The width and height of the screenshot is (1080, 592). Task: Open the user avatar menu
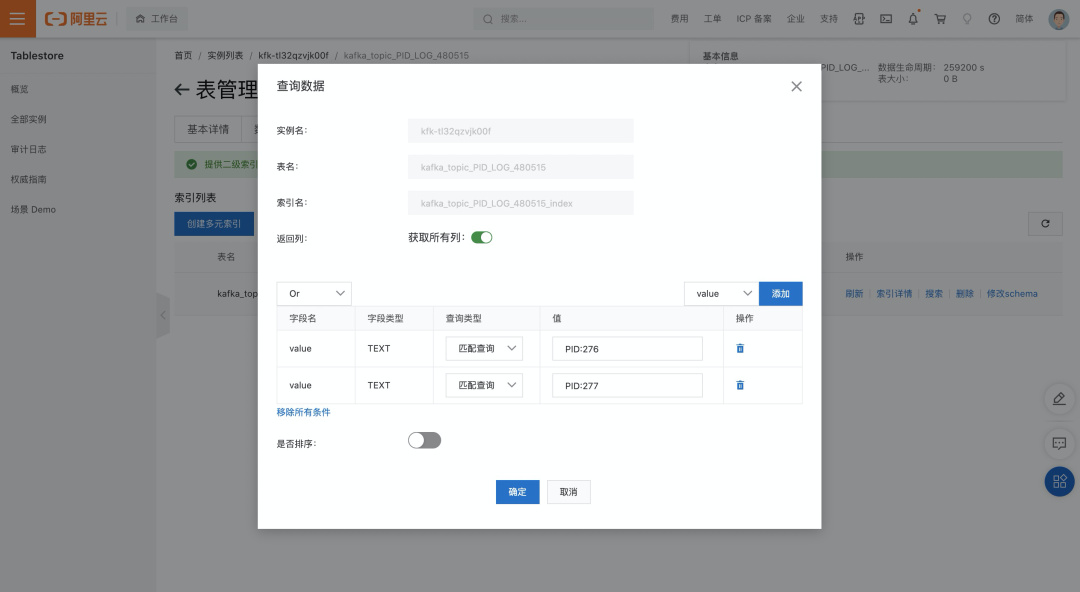pyautogui.click(x=1059, y=19)
